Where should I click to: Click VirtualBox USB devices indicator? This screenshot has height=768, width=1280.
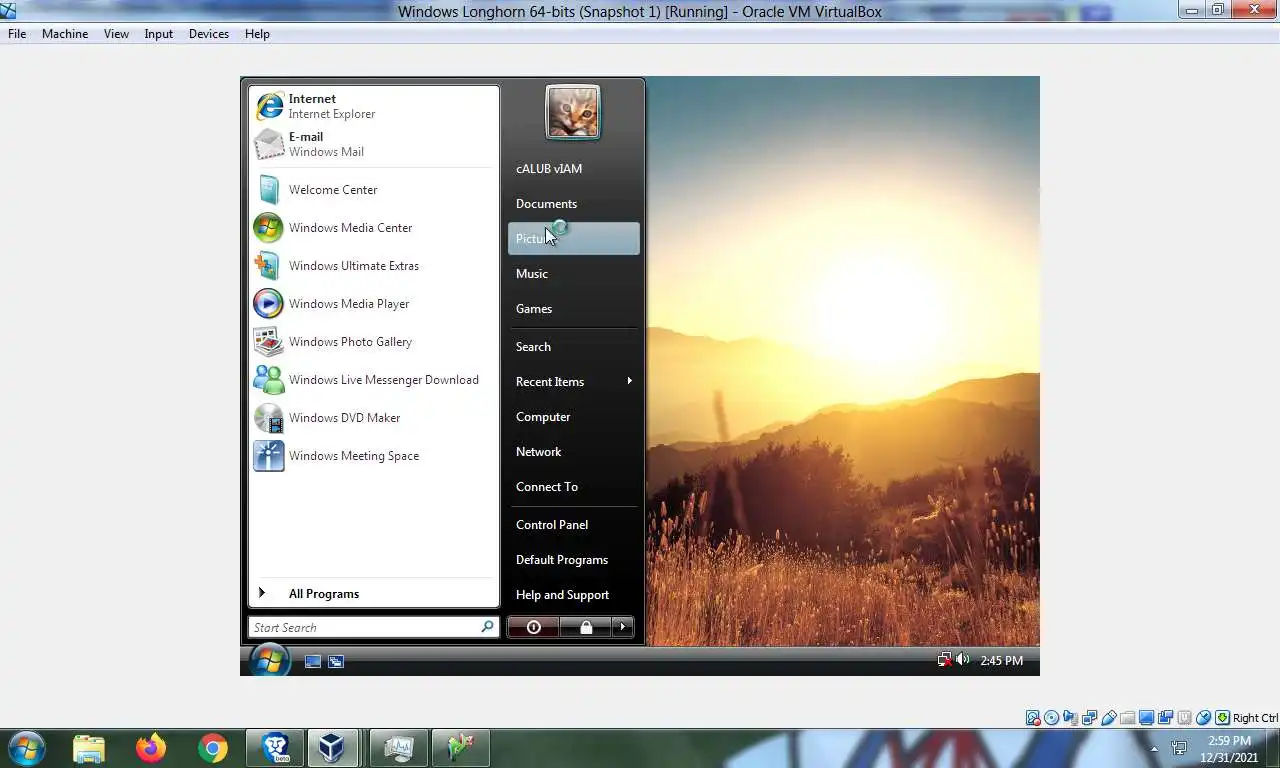(1109, 718)
